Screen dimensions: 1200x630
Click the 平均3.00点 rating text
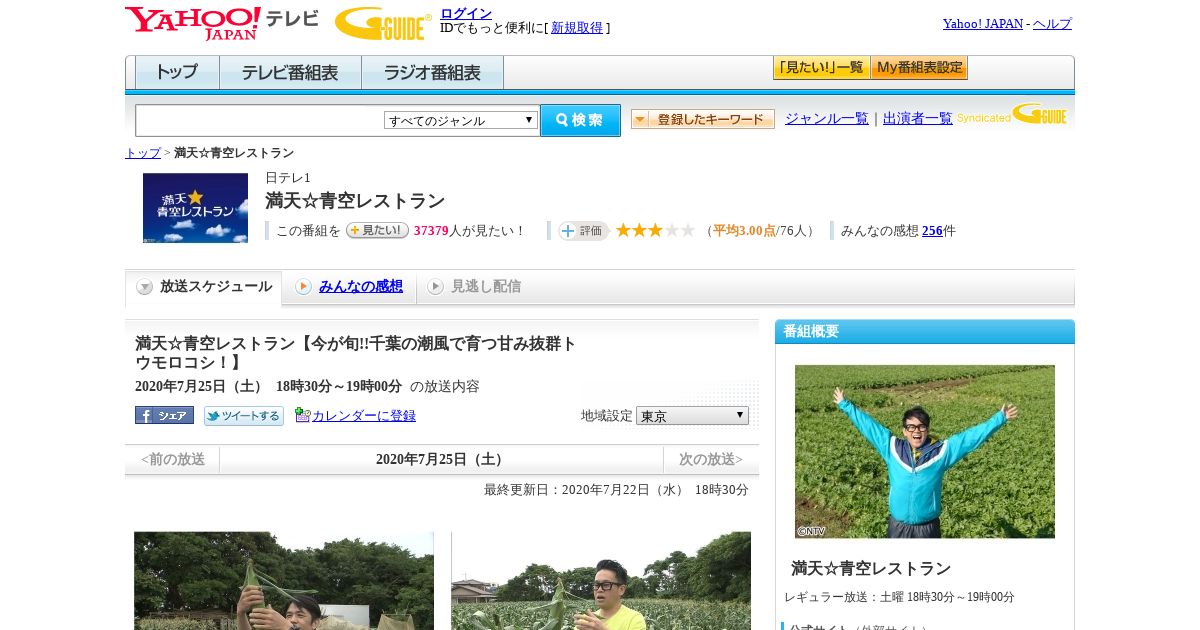744,231
